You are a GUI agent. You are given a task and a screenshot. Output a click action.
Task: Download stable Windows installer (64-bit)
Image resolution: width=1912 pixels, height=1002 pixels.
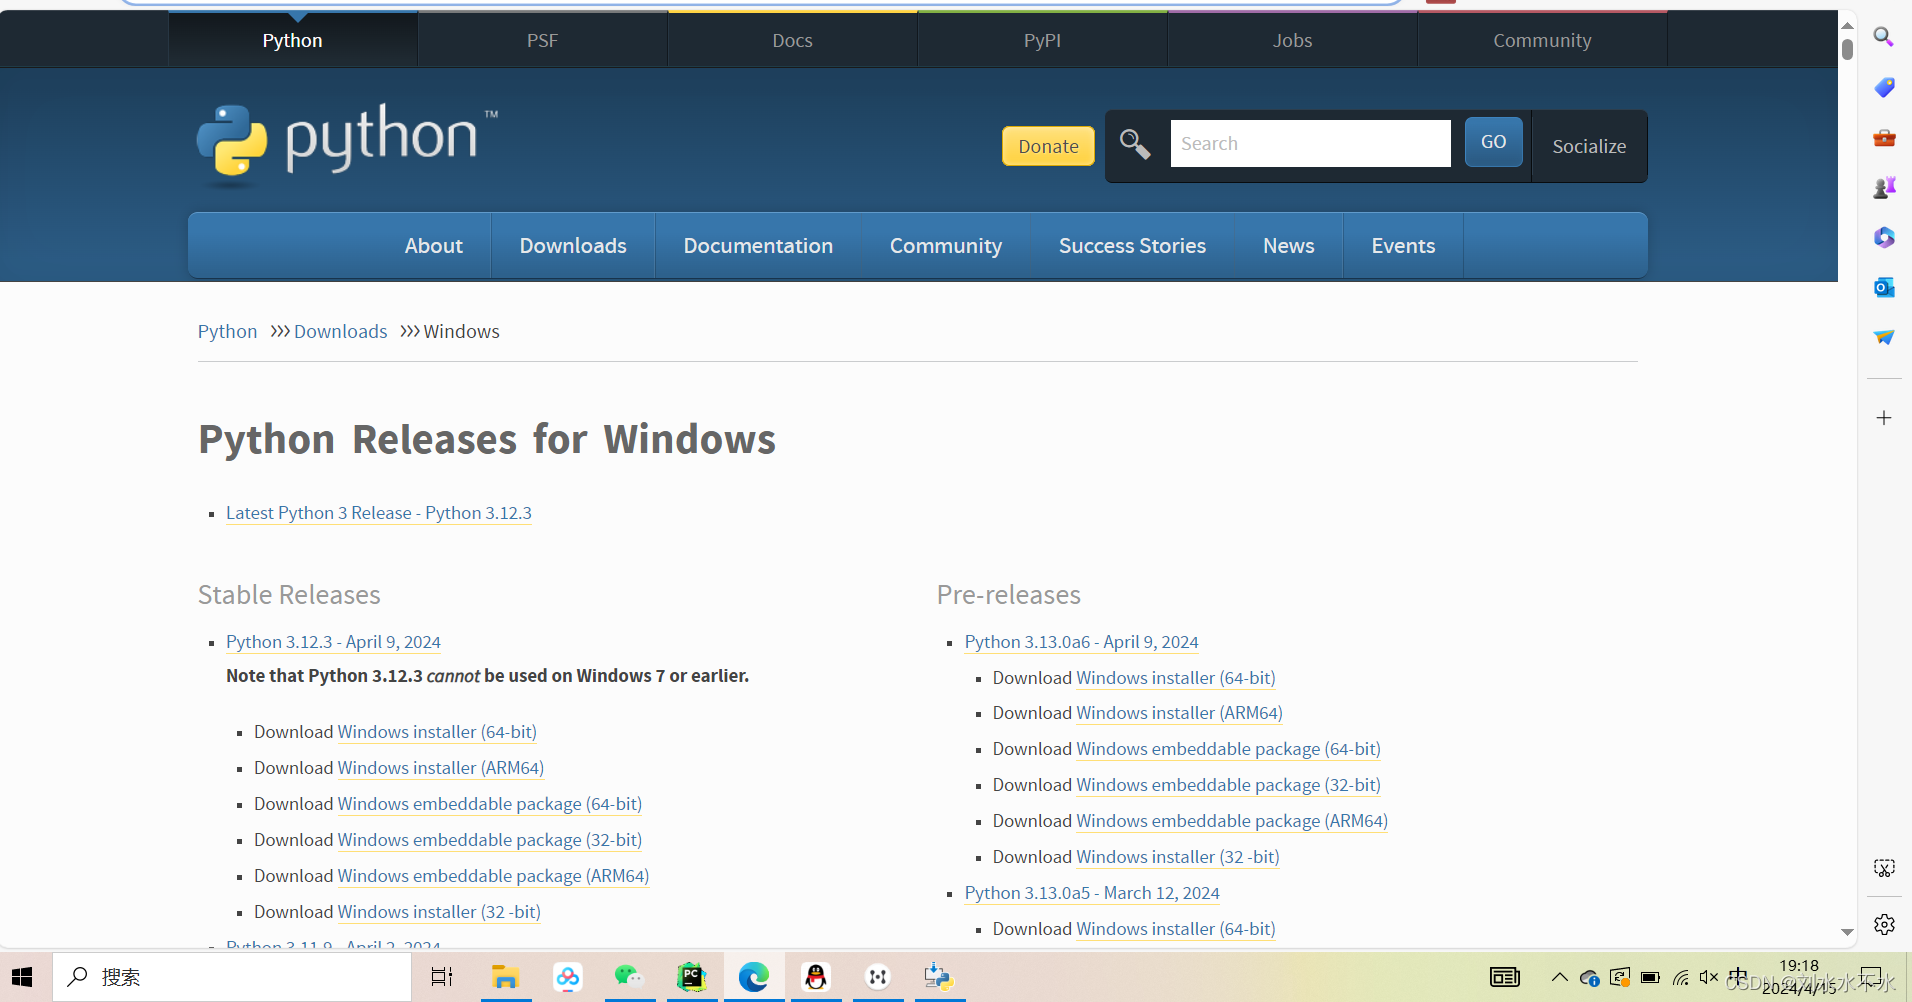click(x=437, y=732)
